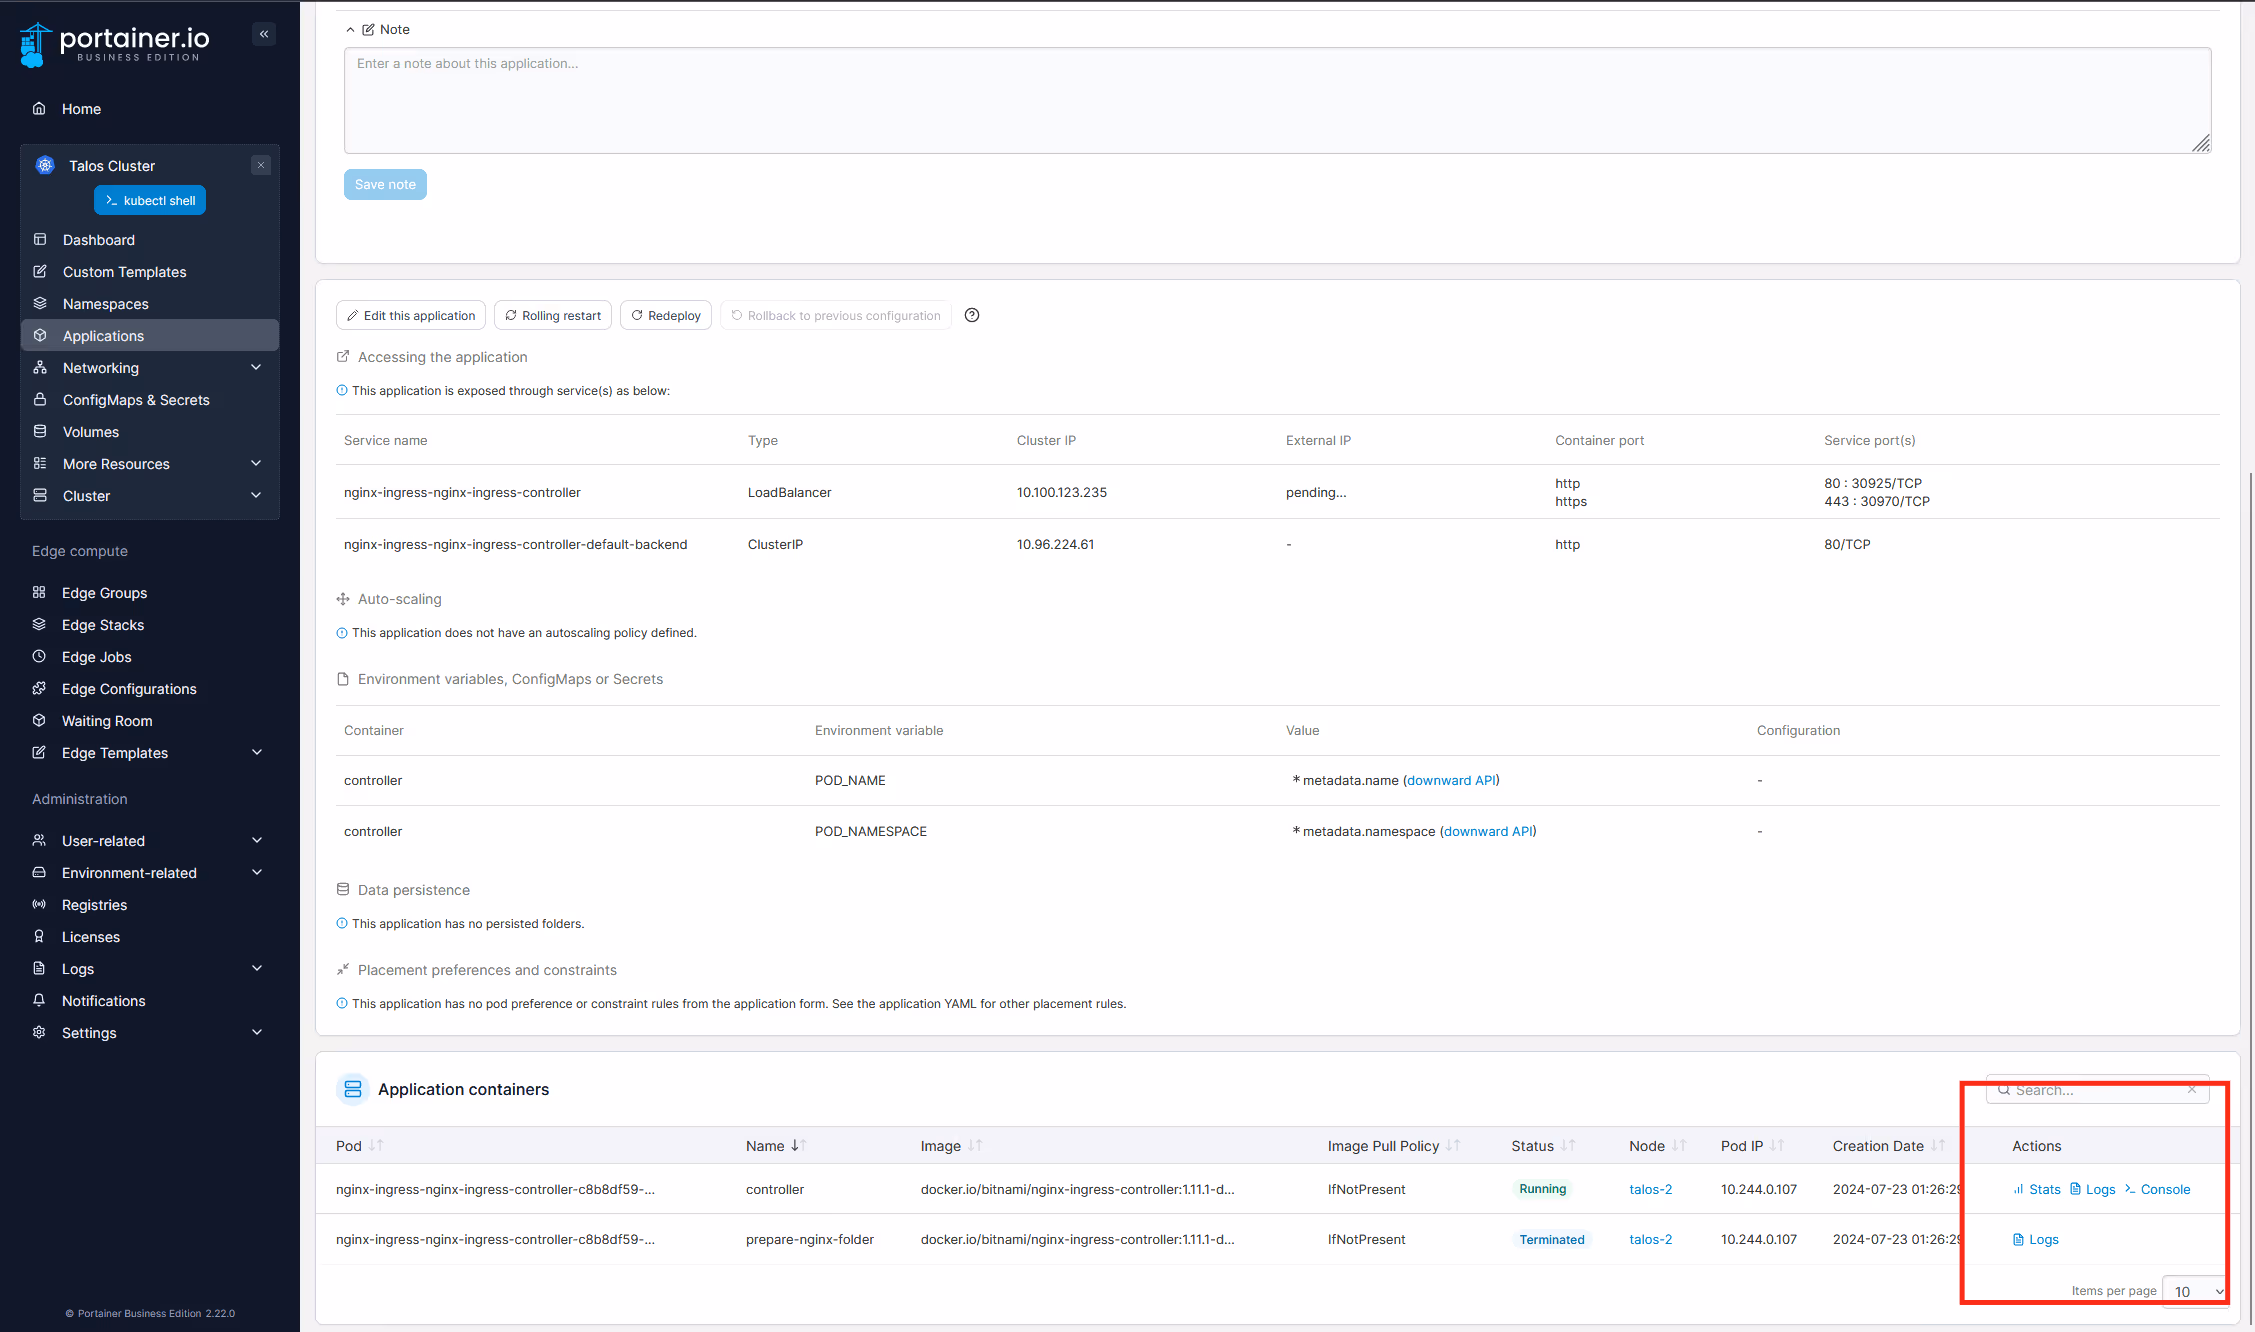Click the Application containers search field
Viewport: 2255px width, 1332px height.
click(2097, 1090)
